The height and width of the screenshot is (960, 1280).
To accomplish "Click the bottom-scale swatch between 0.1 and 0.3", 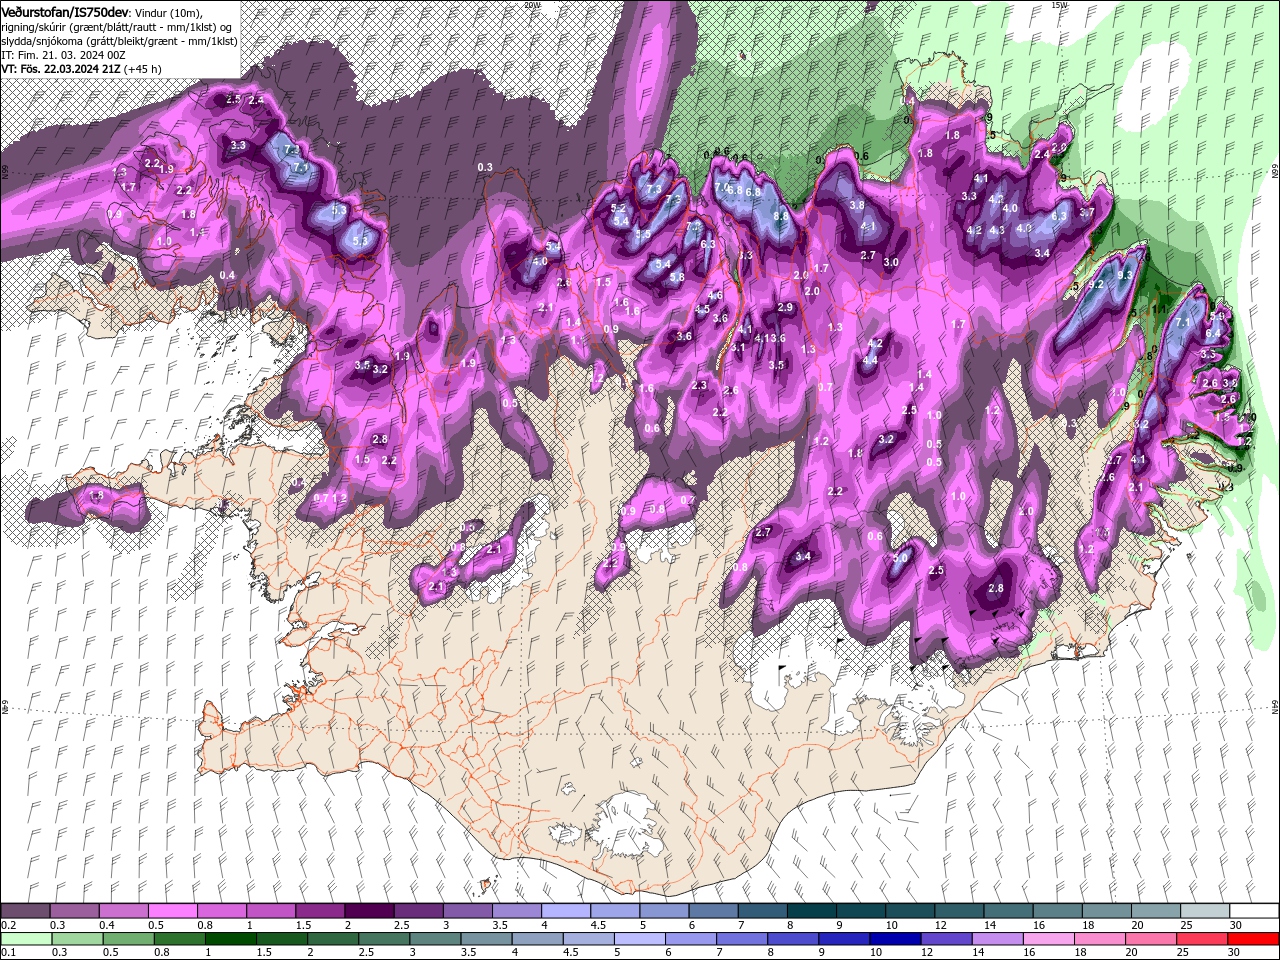I will point(27,939).
